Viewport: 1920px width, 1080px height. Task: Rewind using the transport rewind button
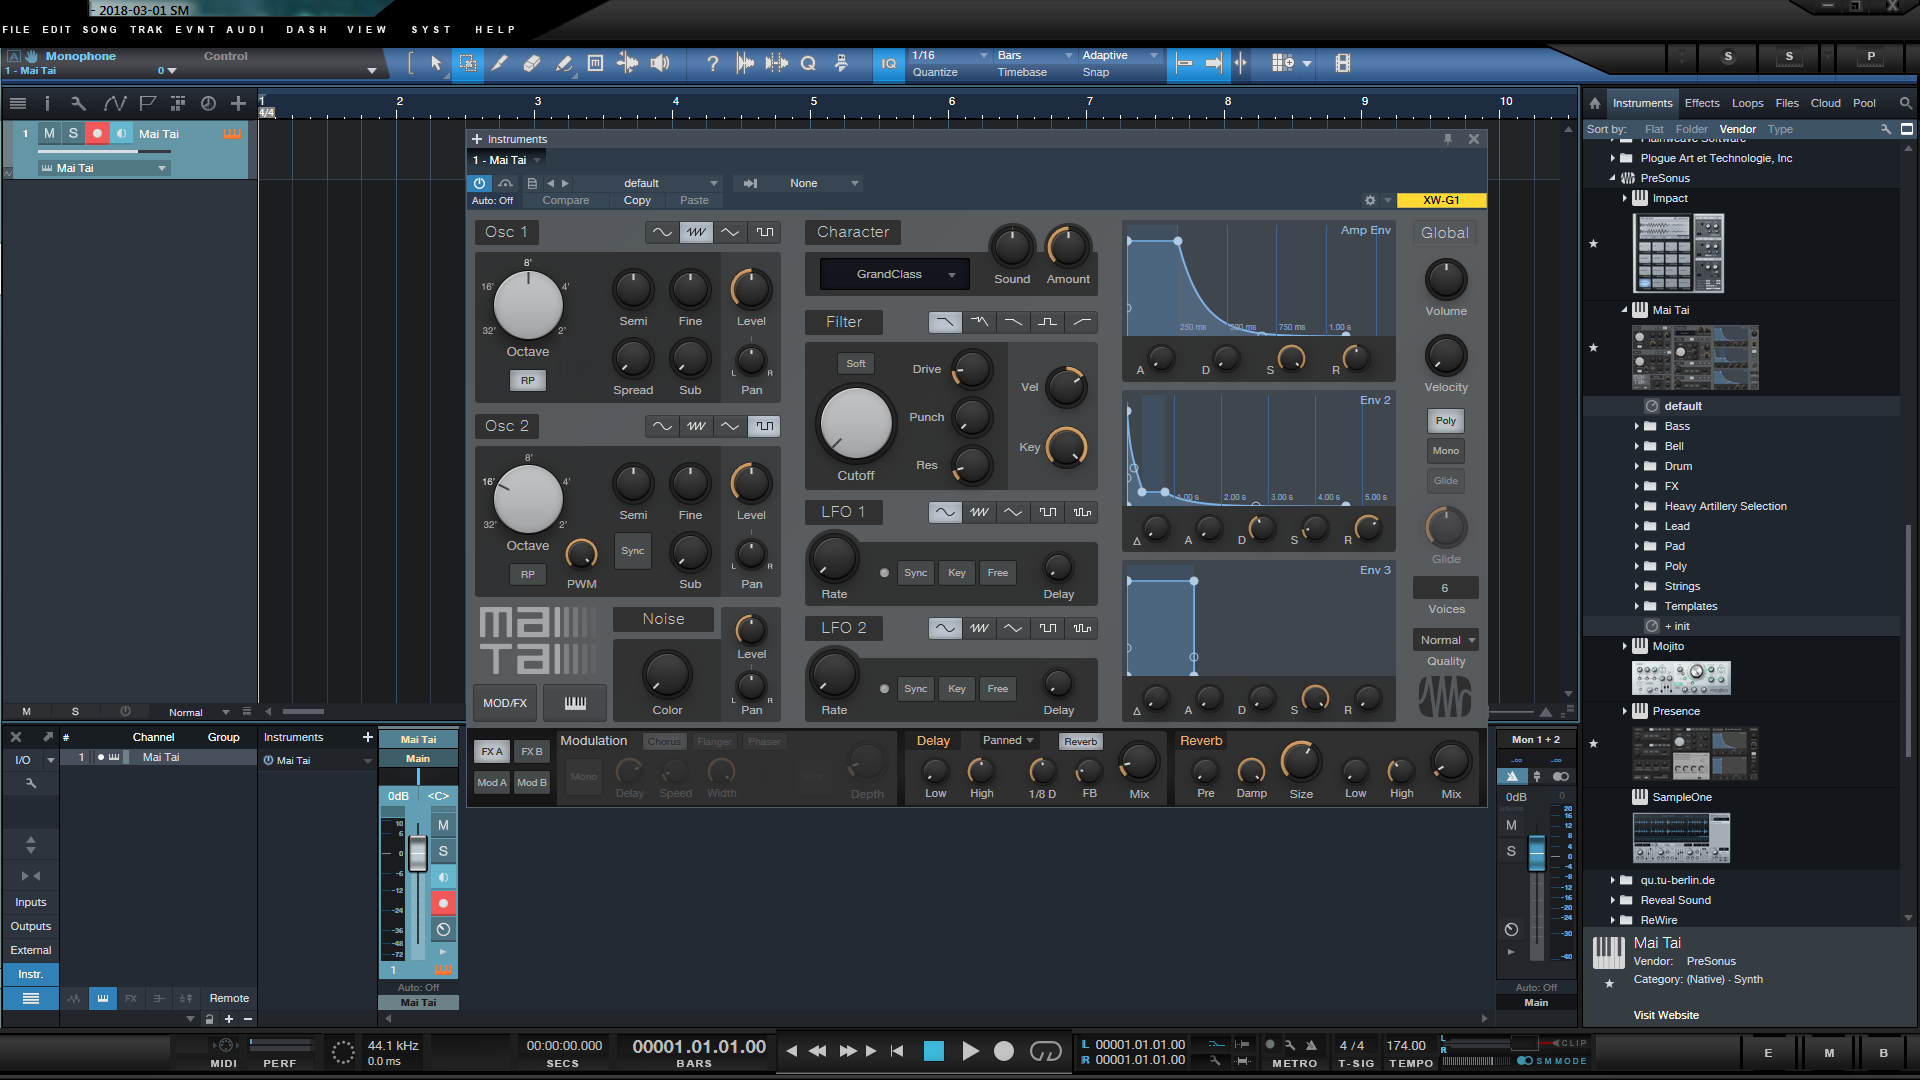(x=817, y=1051)
